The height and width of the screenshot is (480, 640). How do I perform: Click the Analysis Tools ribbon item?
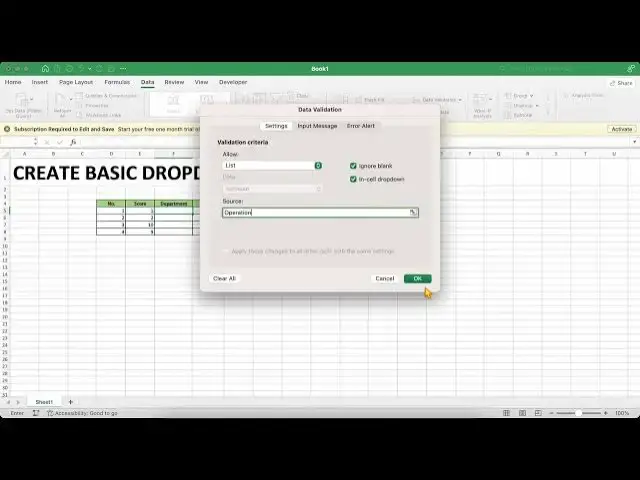click(x=584, y=96)
